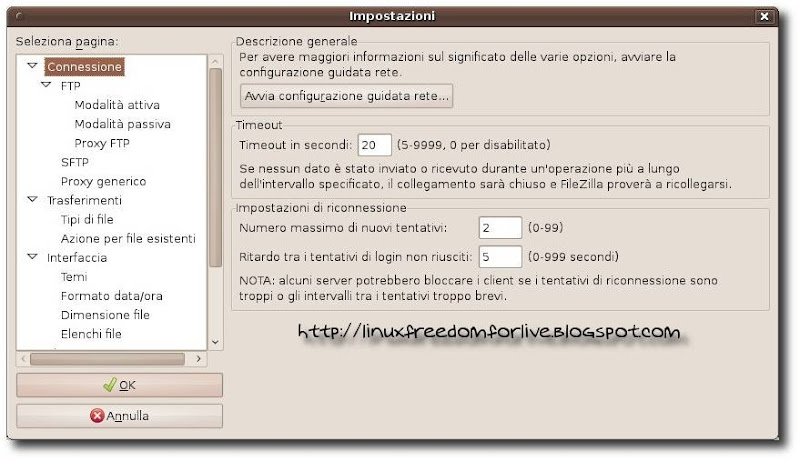This screenshot has width=800, height=461.
Task: Close the Impostazioni dialog window
Action: [x=764, y=16]
